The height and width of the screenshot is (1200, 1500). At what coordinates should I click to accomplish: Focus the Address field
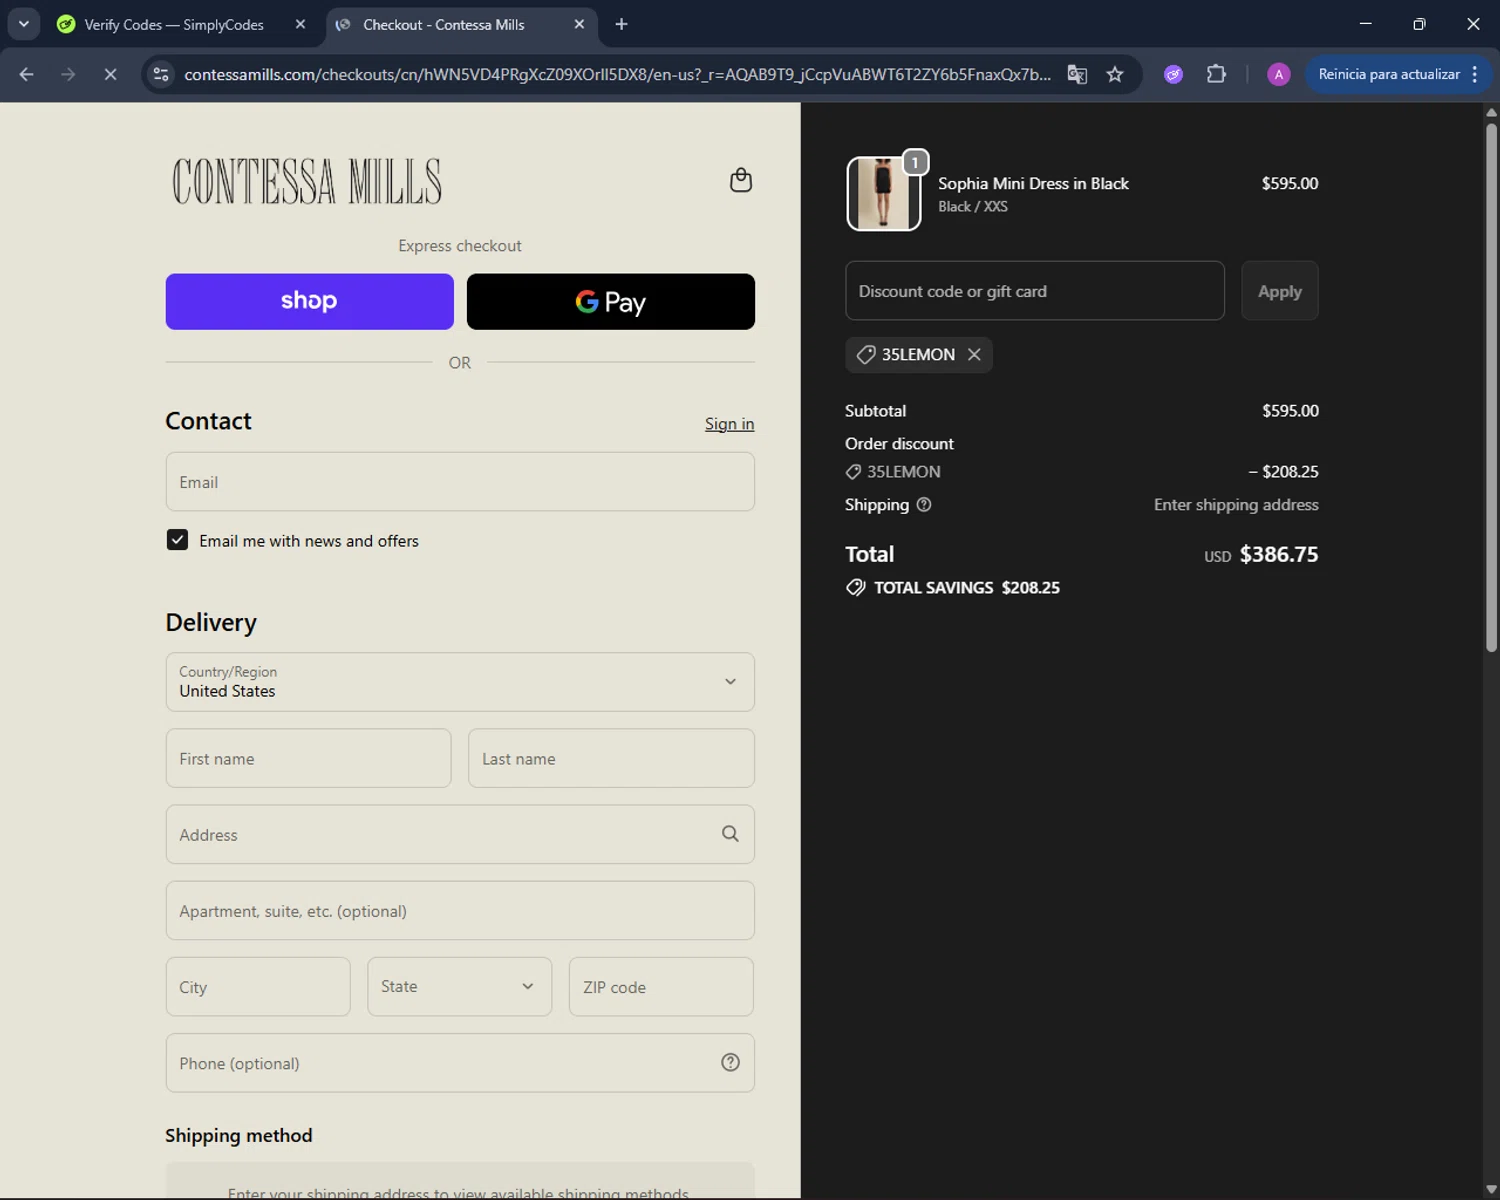(460, 834)
